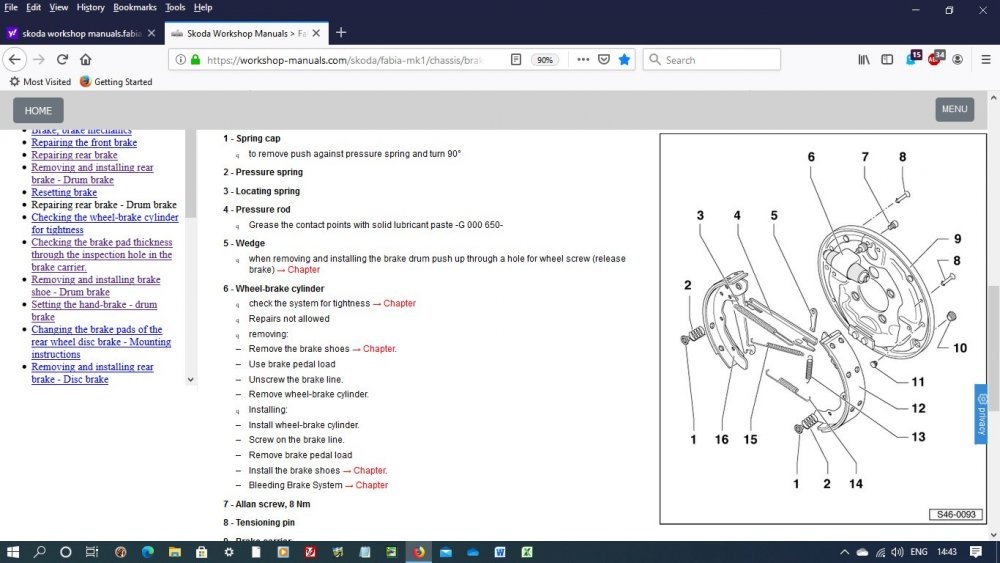Open a new tab with plus button
The image size is (1000, 563).
point(341,33)
